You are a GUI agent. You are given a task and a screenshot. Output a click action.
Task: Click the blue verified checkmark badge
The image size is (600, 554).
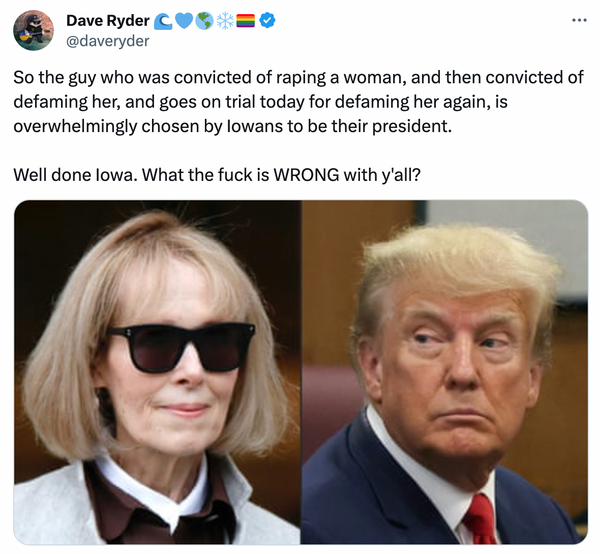(267, 20)
